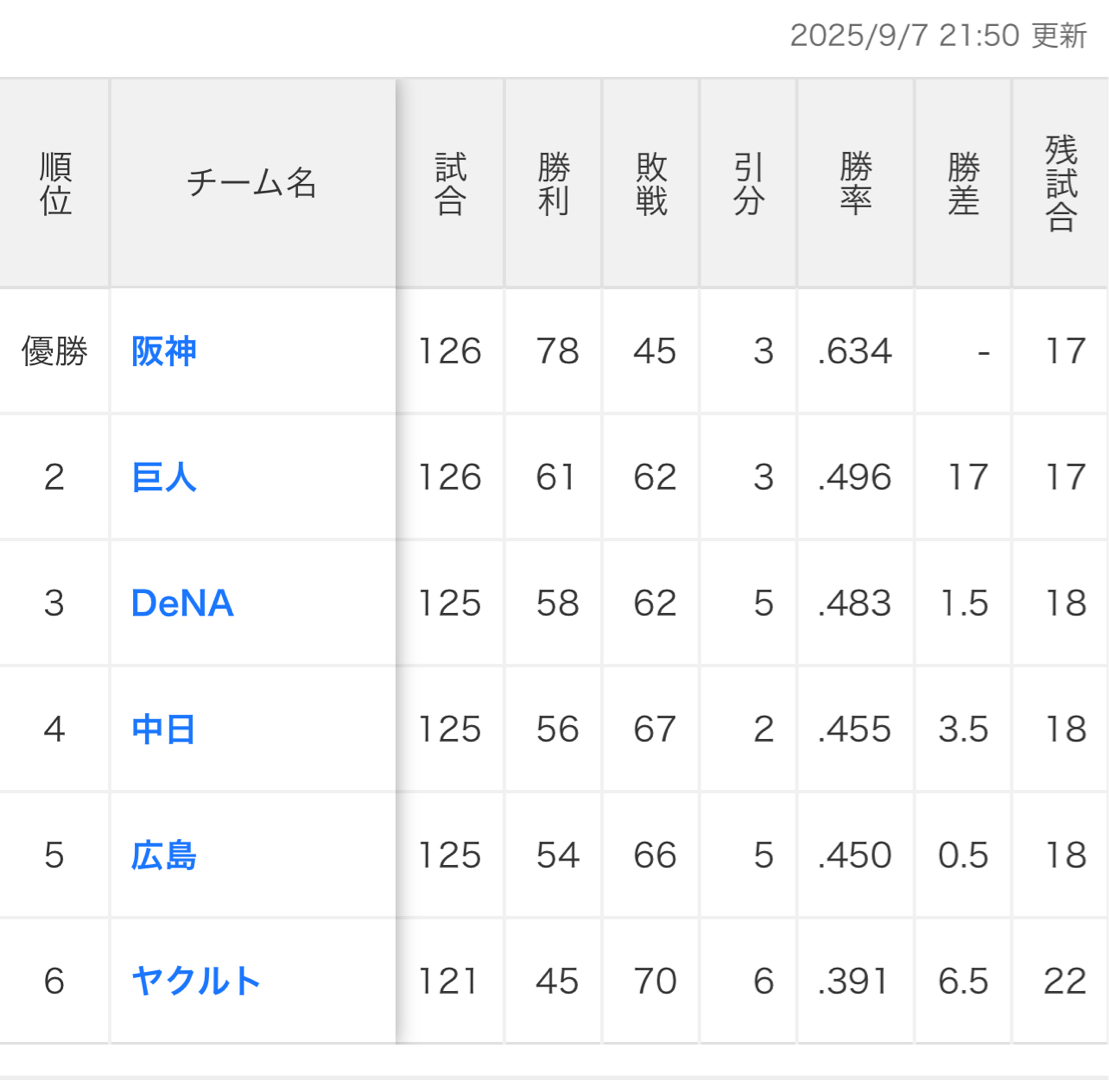Image resolution: width=1109 pixels, height=1080 pixels.
Task: Select the 勝率 column header
Action: [x=856, y=184]
